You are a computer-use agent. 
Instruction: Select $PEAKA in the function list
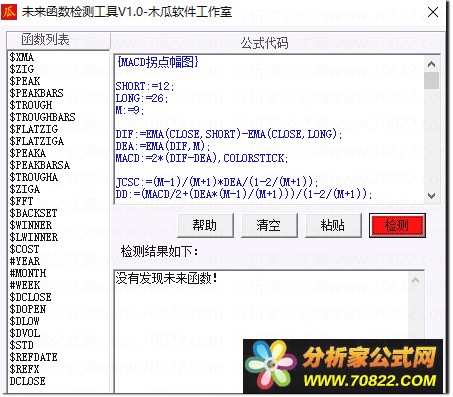pyautogui.click(x=28, y=153)
